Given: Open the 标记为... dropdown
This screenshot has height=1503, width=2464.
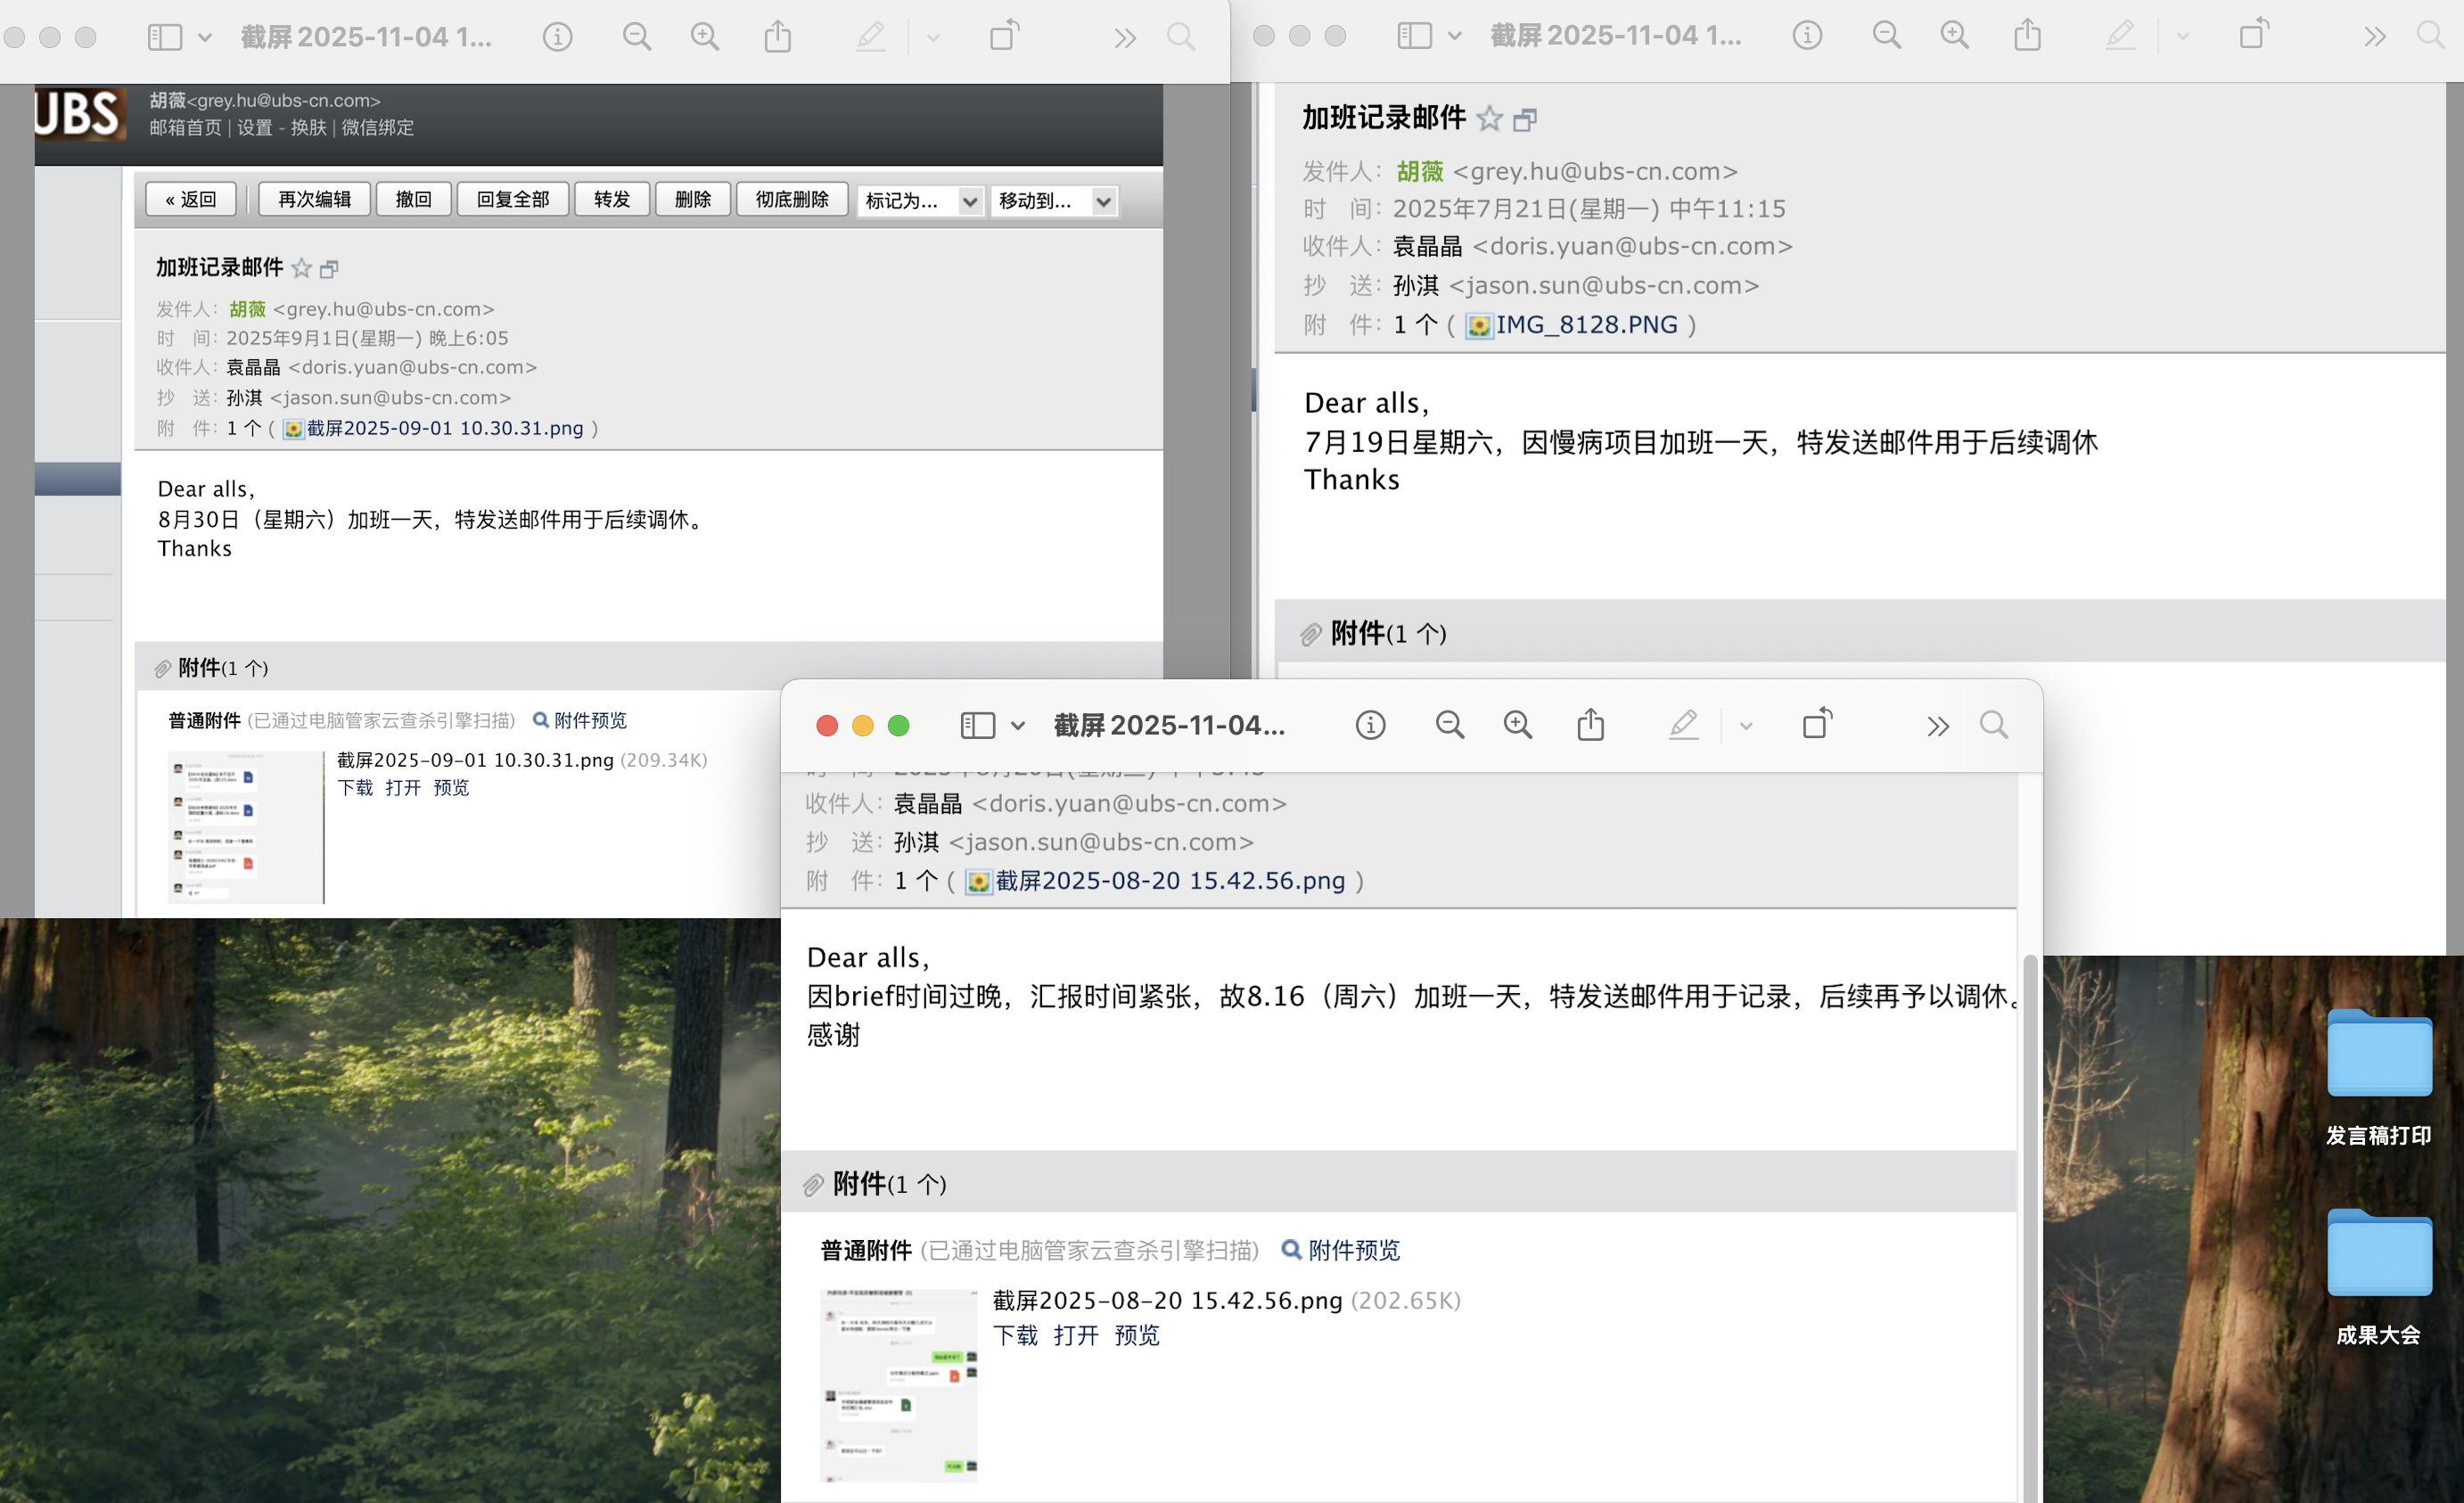Looking at the screenshot, I should coord(920,201).
